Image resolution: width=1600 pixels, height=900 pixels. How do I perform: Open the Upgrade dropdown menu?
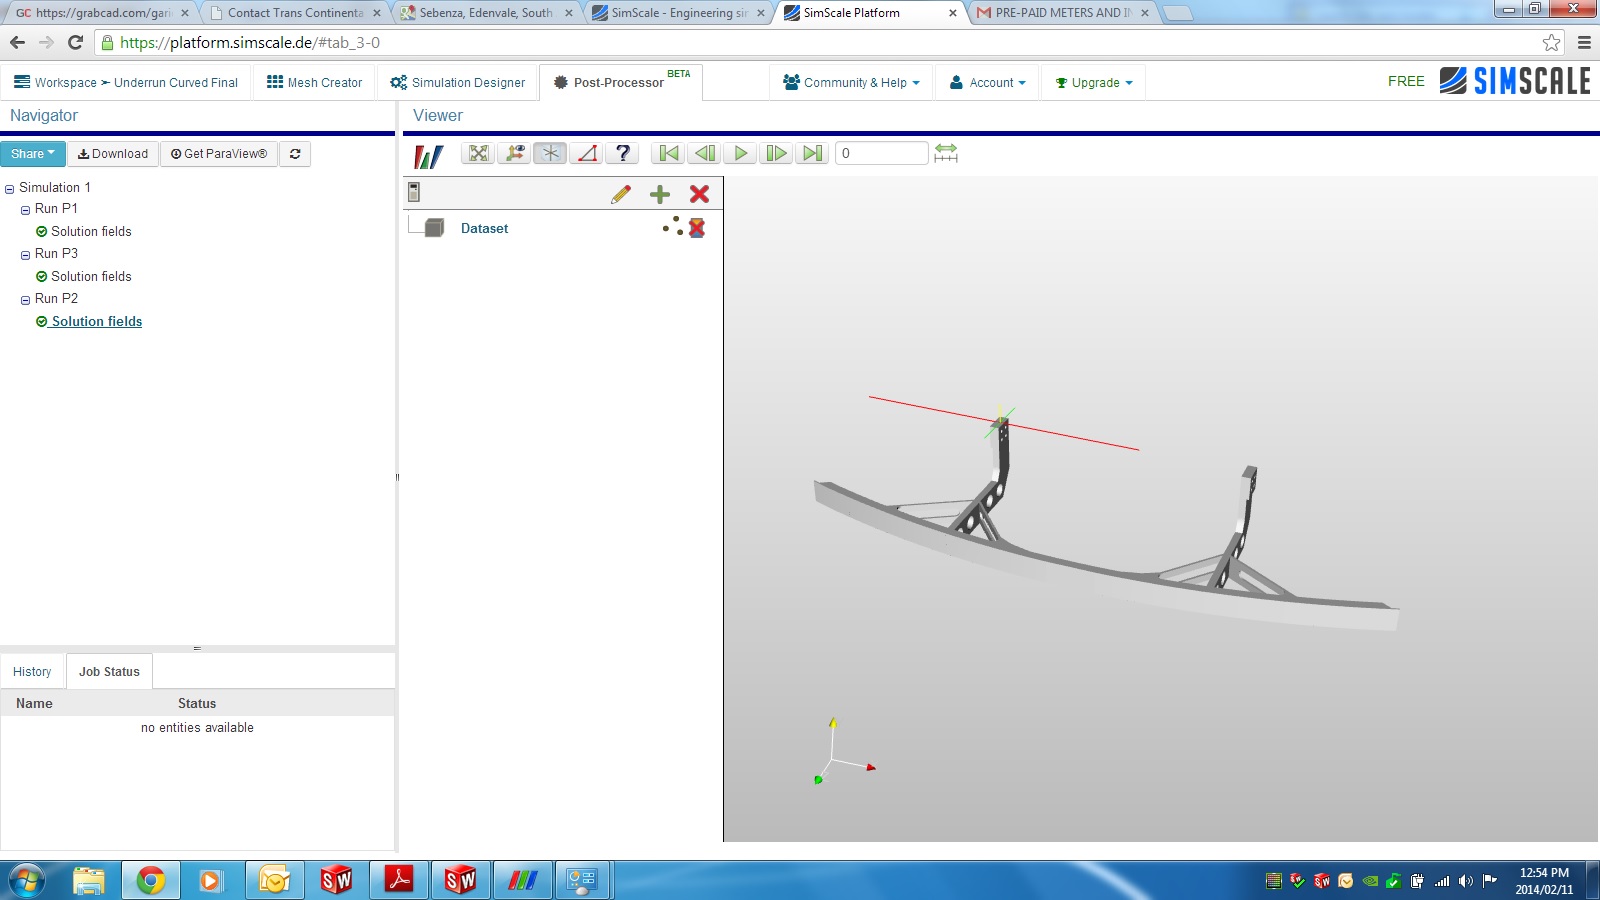tap(1094, 82)
